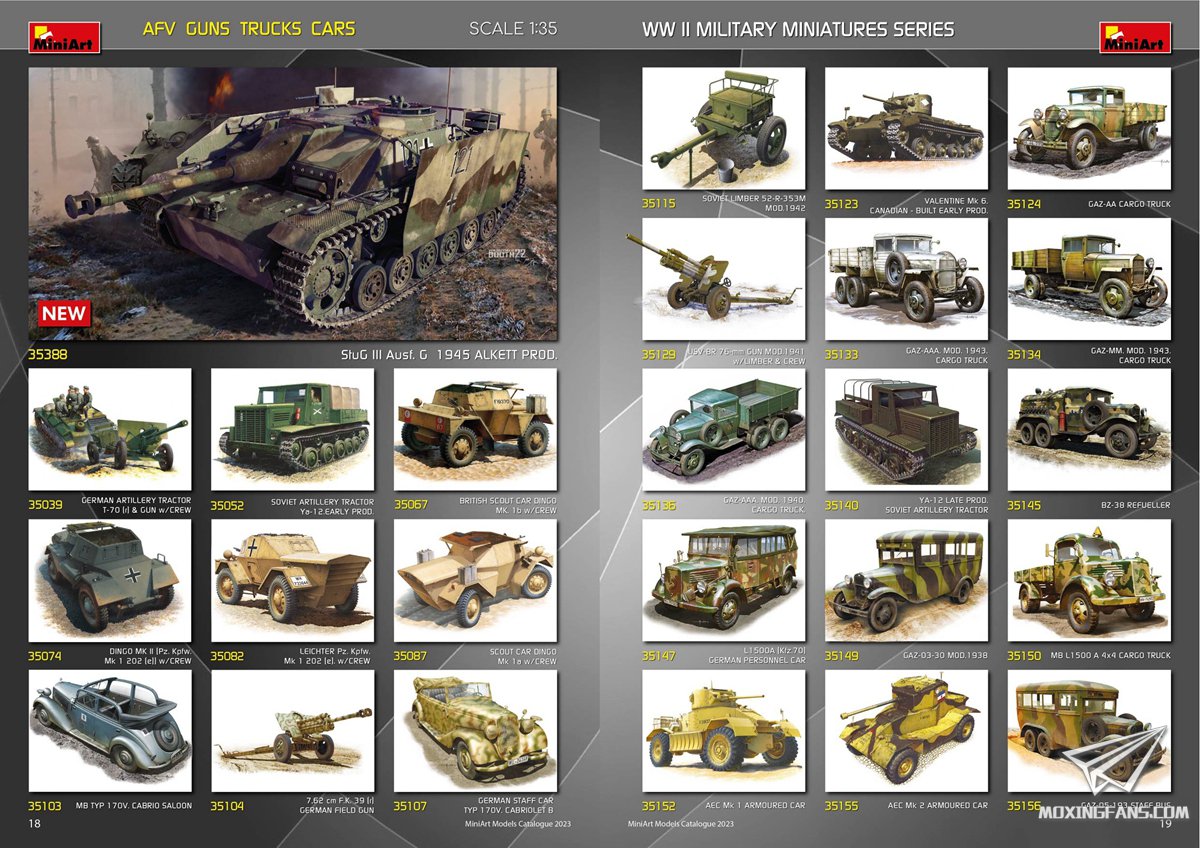Click page number 19 at bottom right
This screenshot has height=848, width=1200.
(x=1164, y=824)
